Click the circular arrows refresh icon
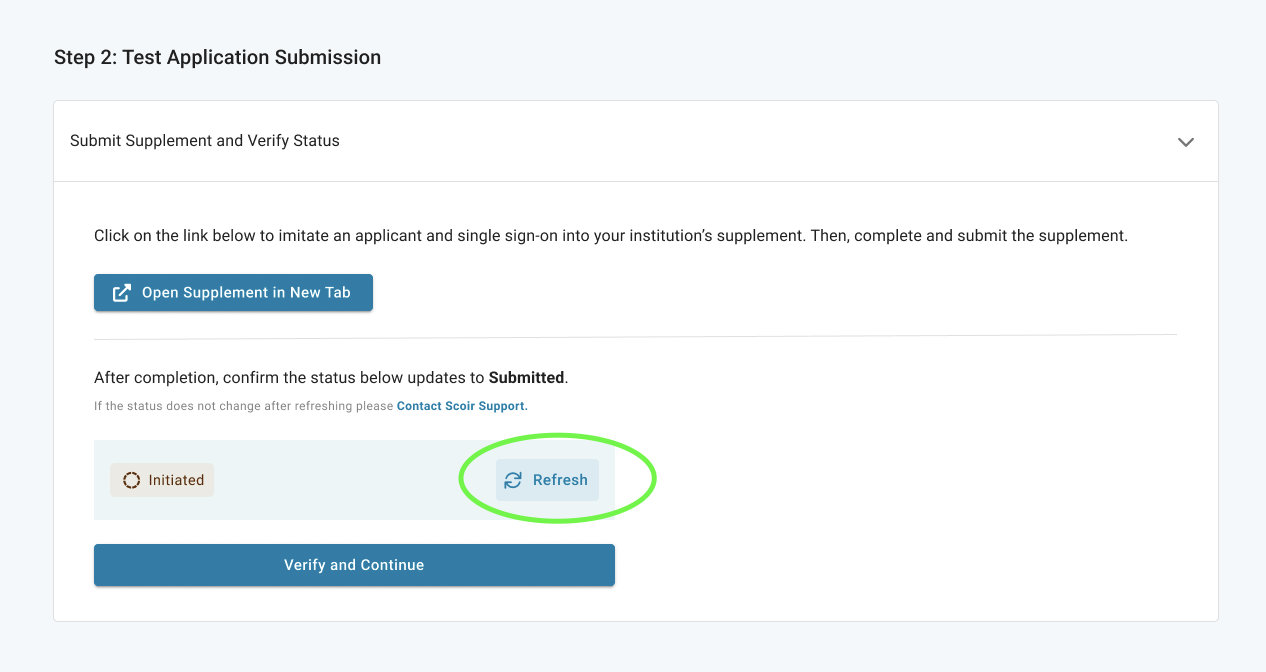 513,480
